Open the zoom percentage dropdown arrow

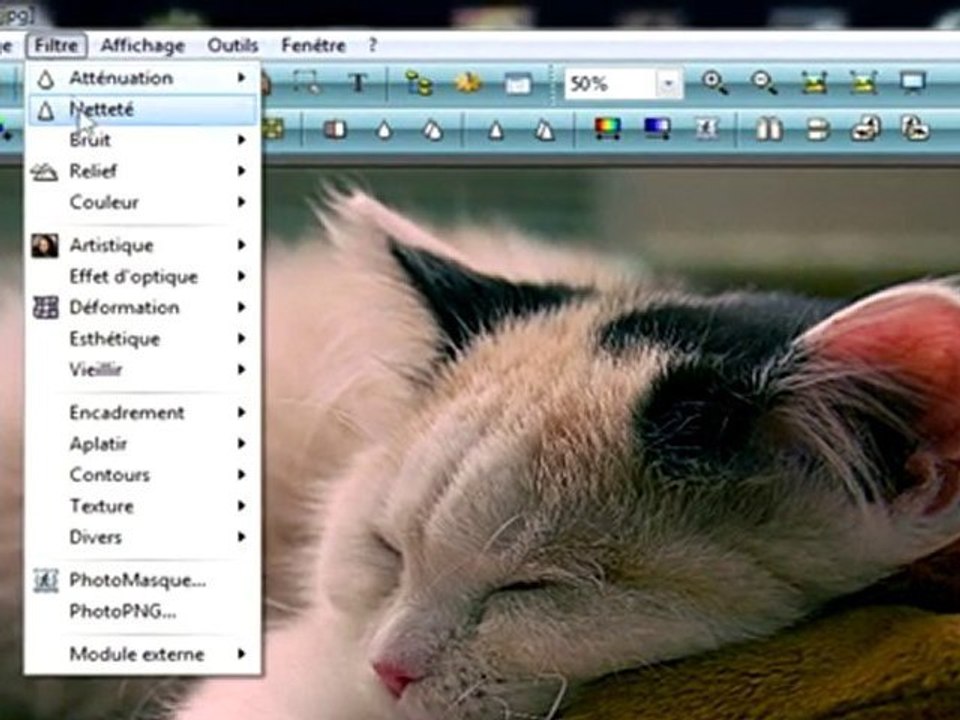669,83
